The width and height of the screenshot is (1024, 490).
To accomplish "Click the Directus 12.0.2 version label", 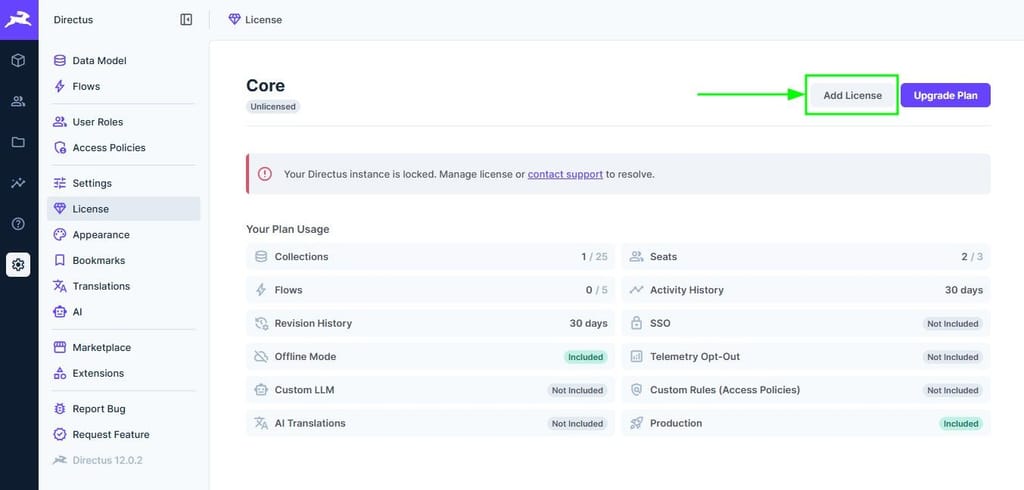I will click(x=107, y=460).
